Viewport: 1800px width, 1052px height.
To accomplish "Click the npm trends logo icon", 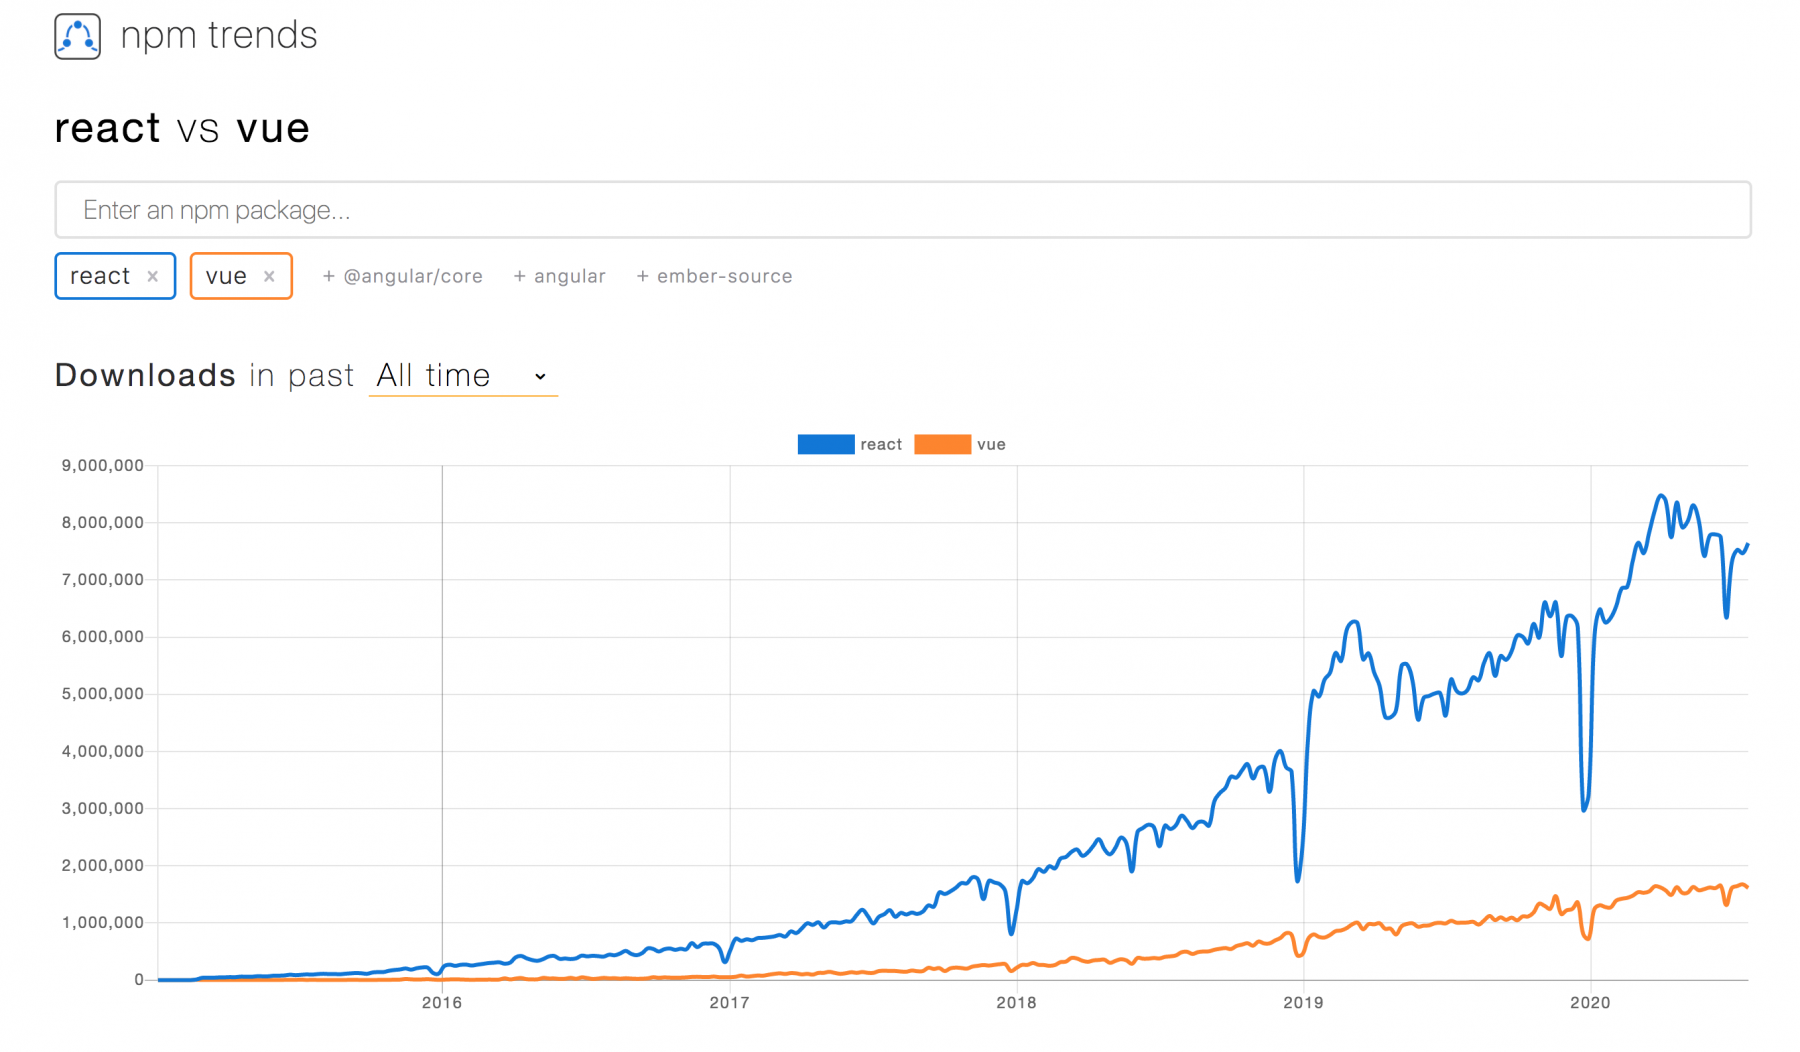I will (x=77, y=37).
